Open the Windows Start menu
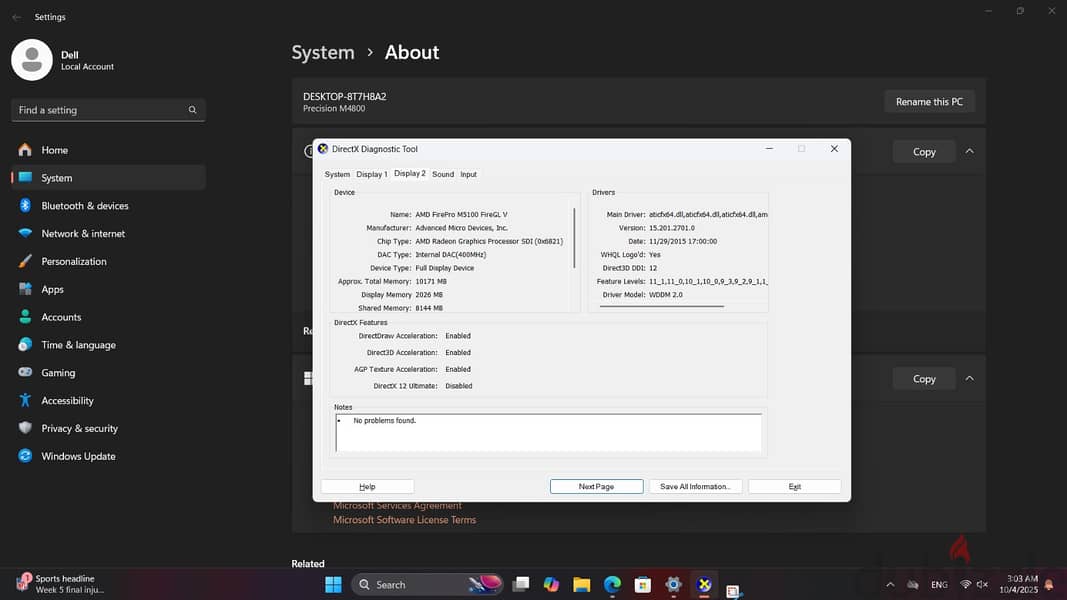This screenshot has width=1067, height=600. (x=333, y=584)
